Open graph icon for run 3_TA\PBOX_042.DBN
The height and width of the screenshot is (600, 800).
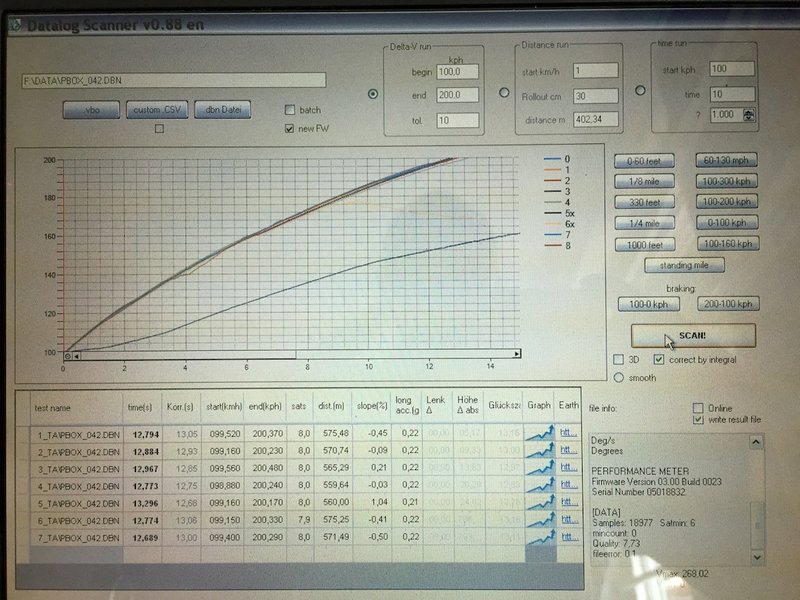(x=540, y=469)
